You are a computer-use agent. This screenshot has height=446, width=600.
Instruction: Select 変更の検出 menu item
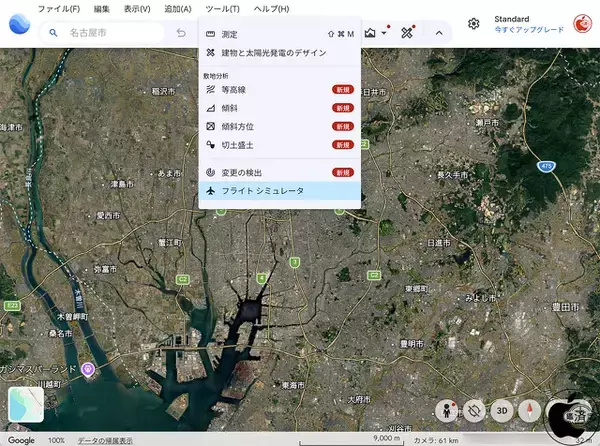point(280,173)
